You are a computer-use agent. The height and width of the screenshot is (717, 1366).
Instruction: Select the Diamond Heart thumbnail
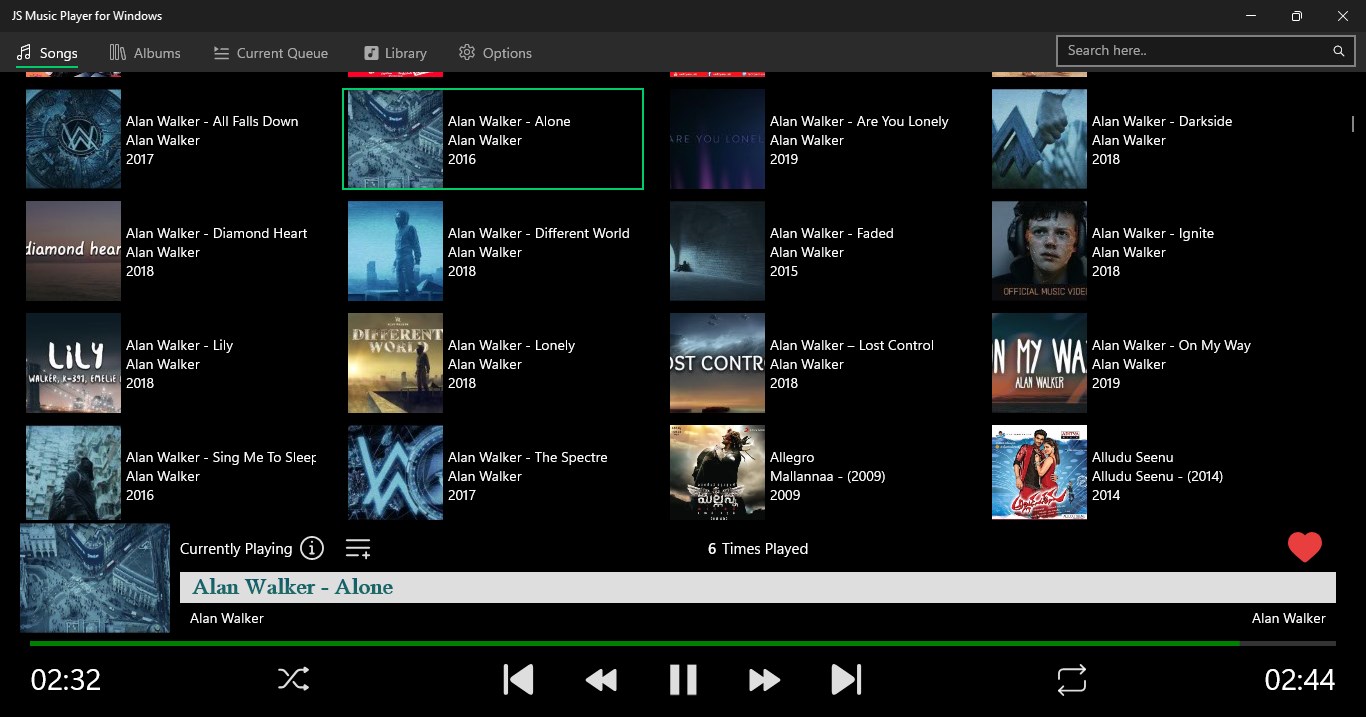73,251
